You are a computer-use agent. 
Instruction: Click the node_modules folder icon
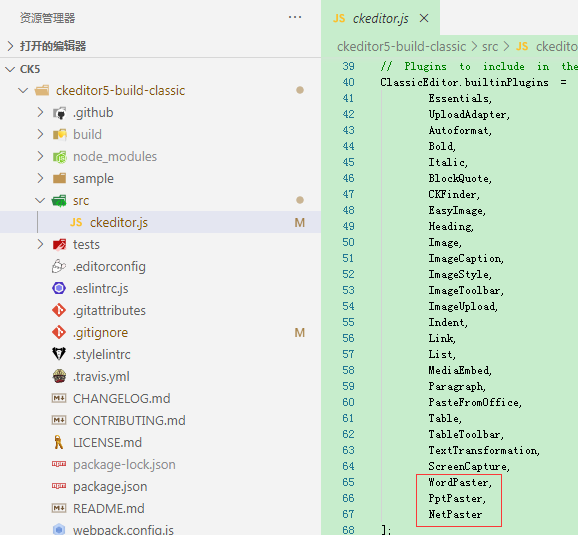(59, 157)
